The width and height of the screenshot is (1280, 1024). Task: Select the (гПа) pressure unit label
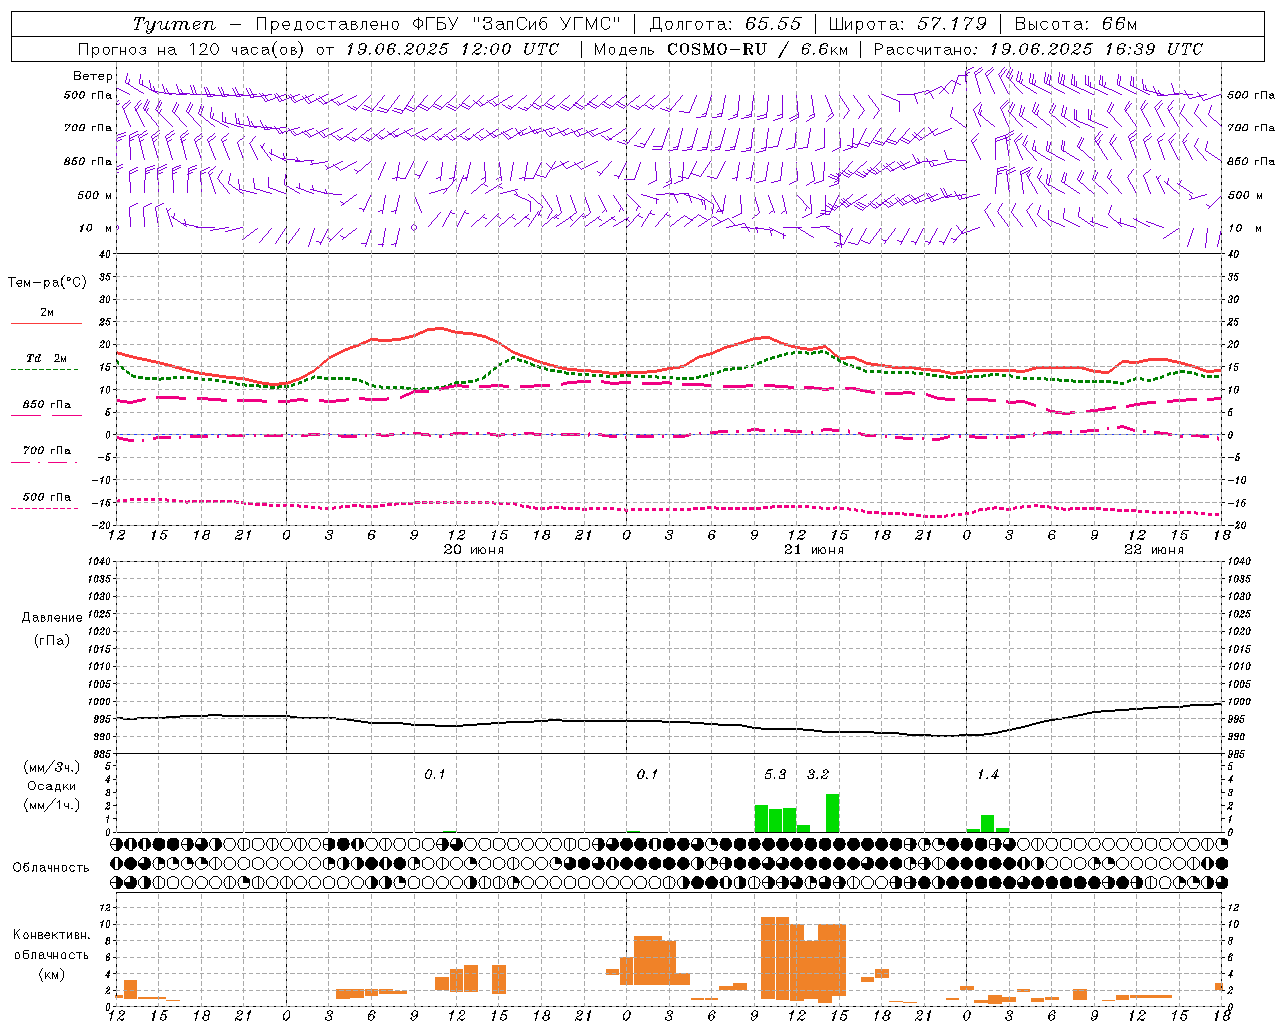click(x=52, y=640)
